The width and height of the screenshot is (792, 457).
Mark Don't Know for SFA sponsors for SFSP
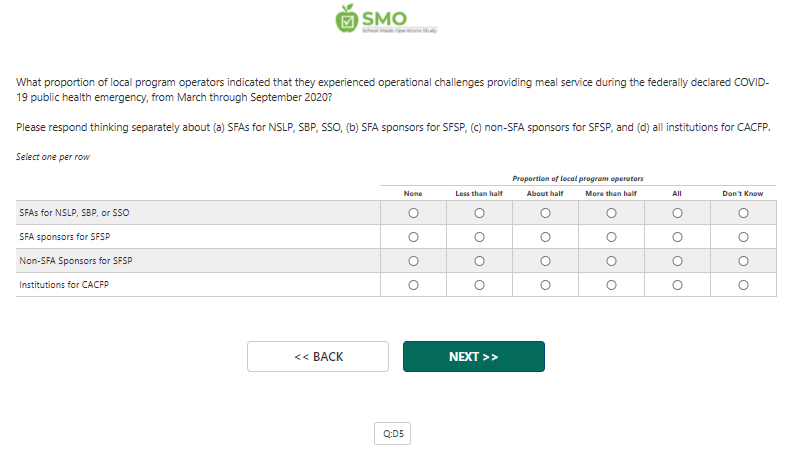pos(743,237)
